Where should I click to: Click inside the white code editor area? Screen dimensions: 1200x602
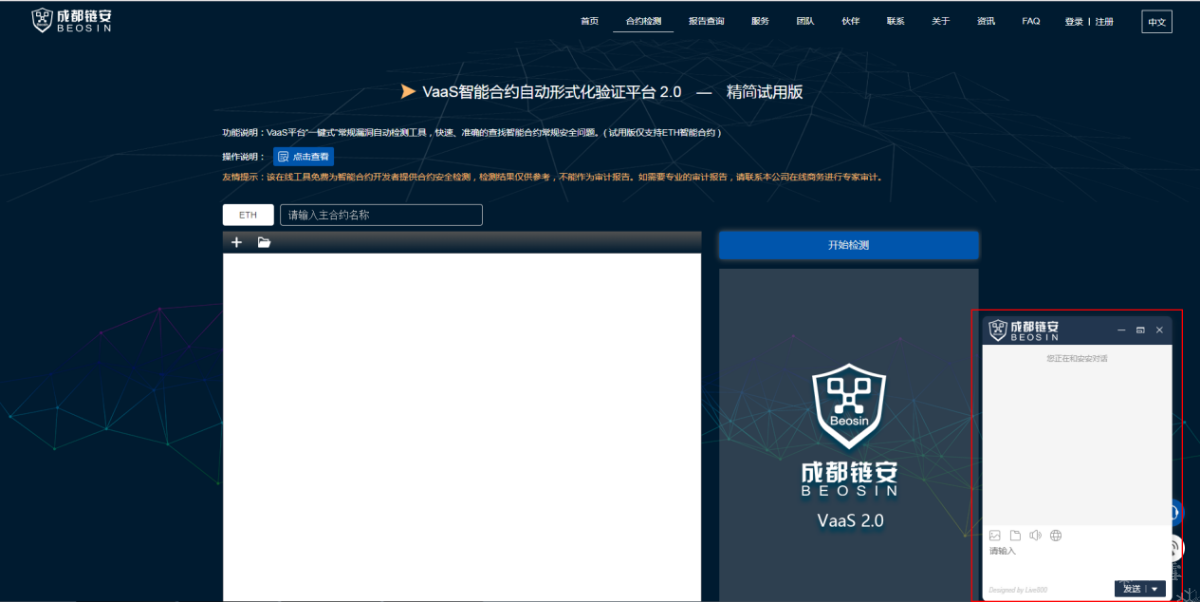(x=462, y=427)
